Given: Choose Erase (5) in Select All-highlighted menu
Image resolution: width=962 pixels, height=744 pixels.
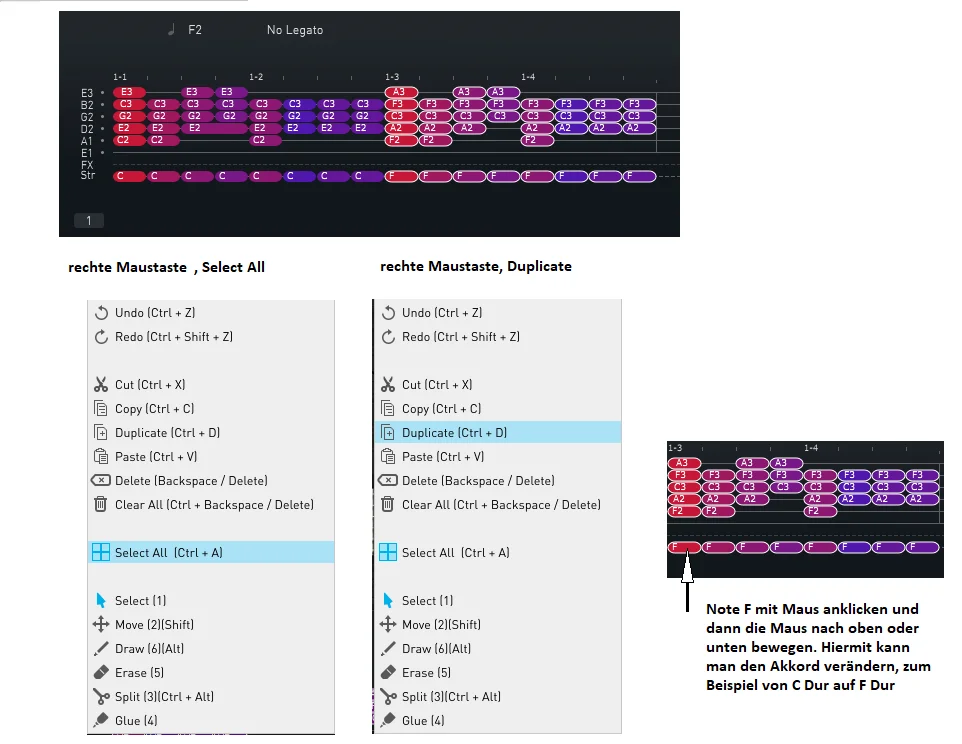Looking at the screenshot, I should [x=139, y=673].
